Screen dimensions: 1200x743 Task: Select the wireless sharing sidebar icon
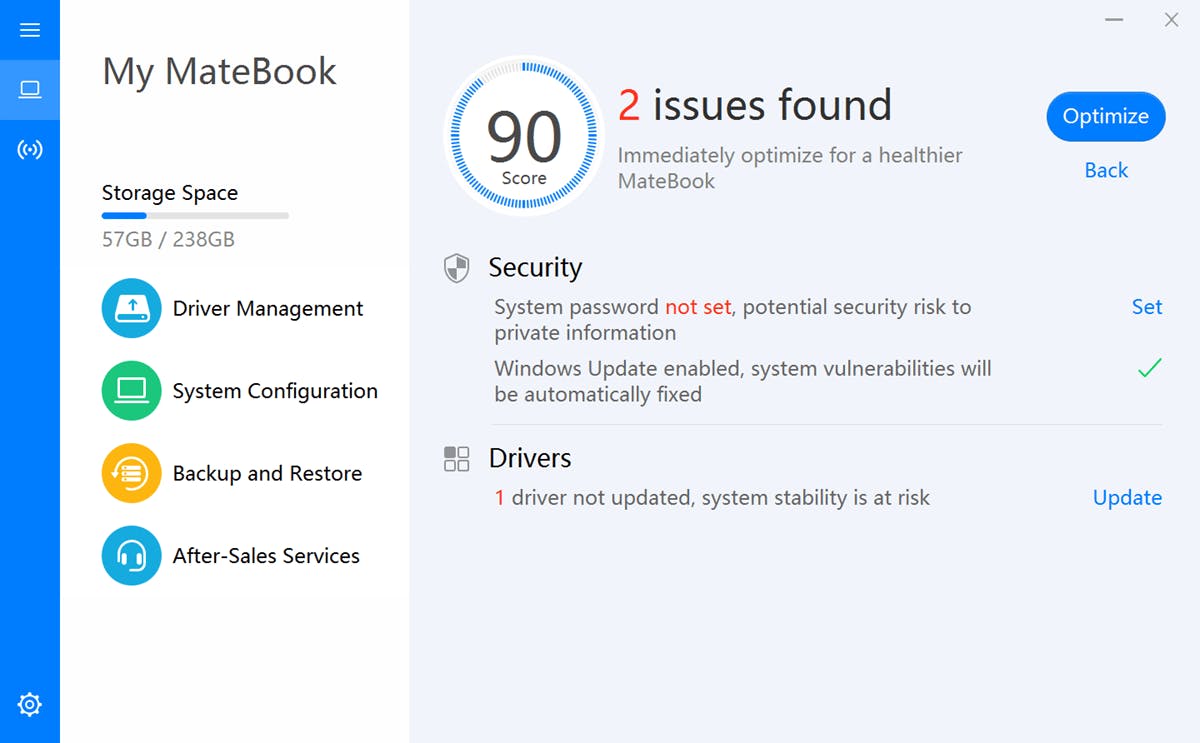tap(30, 149)
